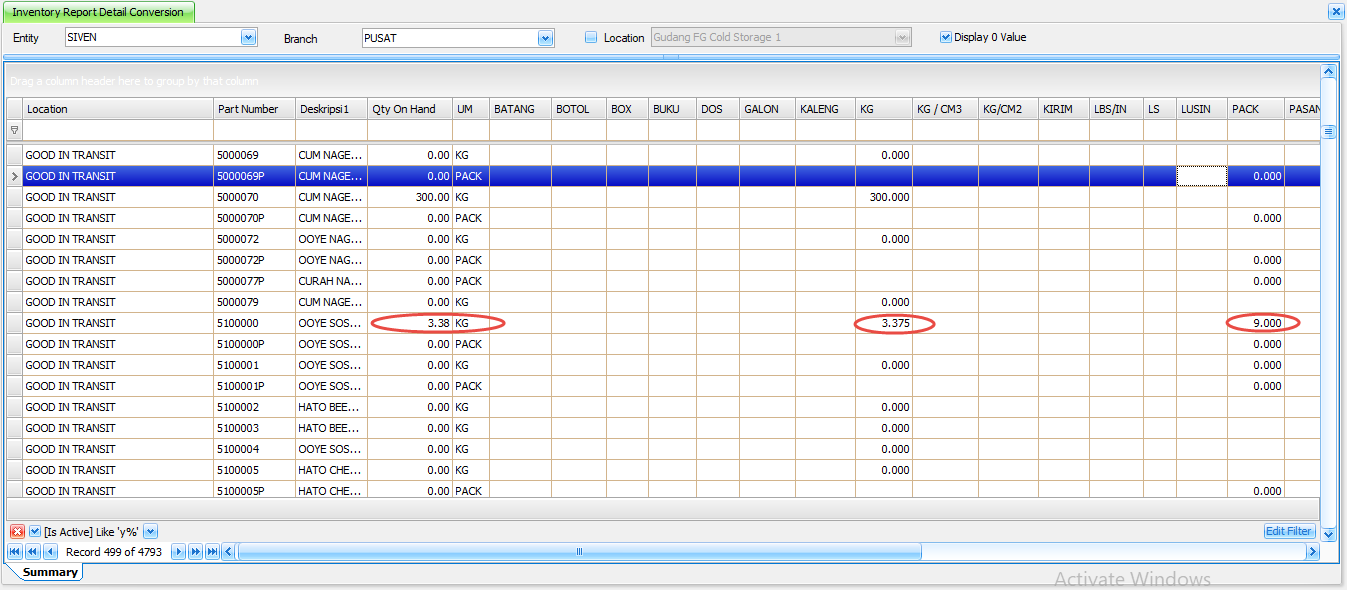This screenshot has width=1347, height=590.
Task: Select part number 5000079 cell
Action: (x=254, y=302)
